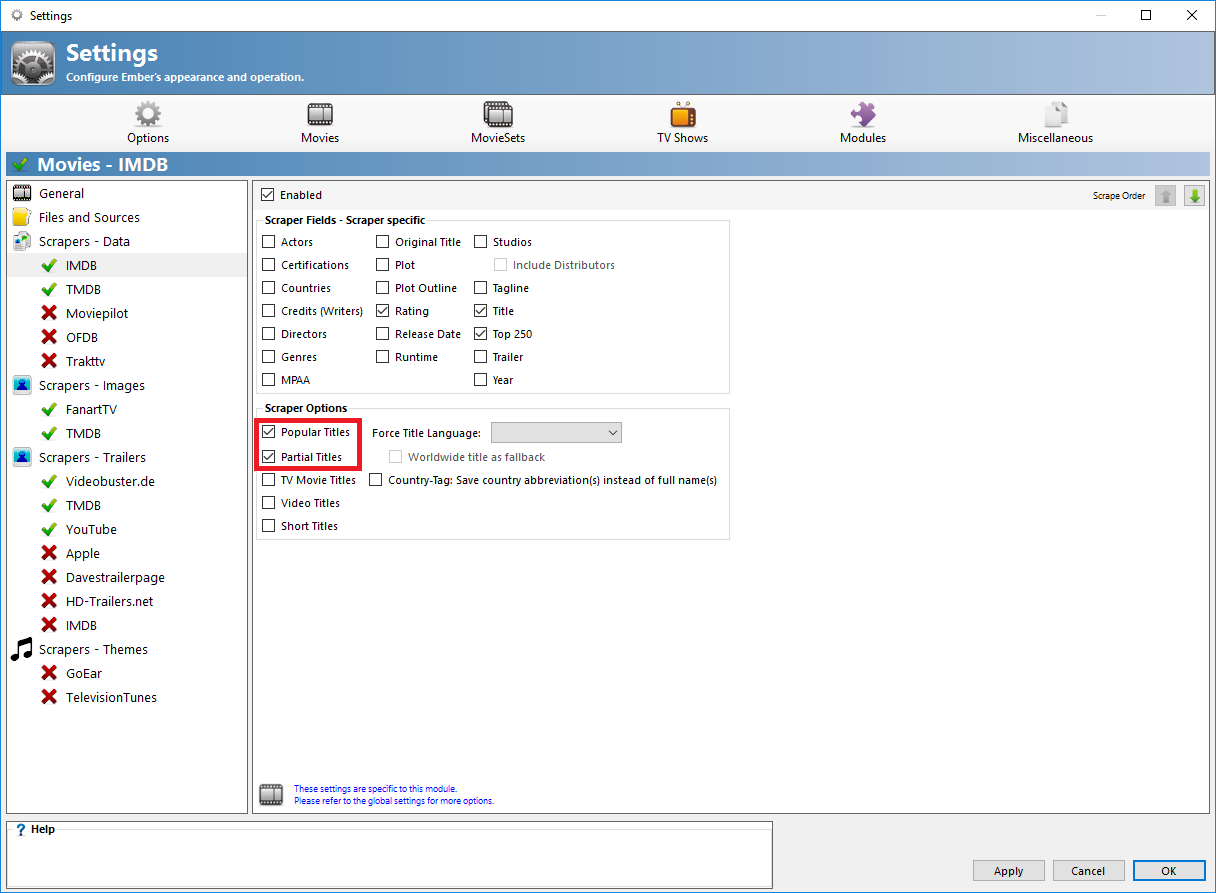Uncheck the Title scraper field
This screenshot has width=1216, height=893.
tap(480, 311)
